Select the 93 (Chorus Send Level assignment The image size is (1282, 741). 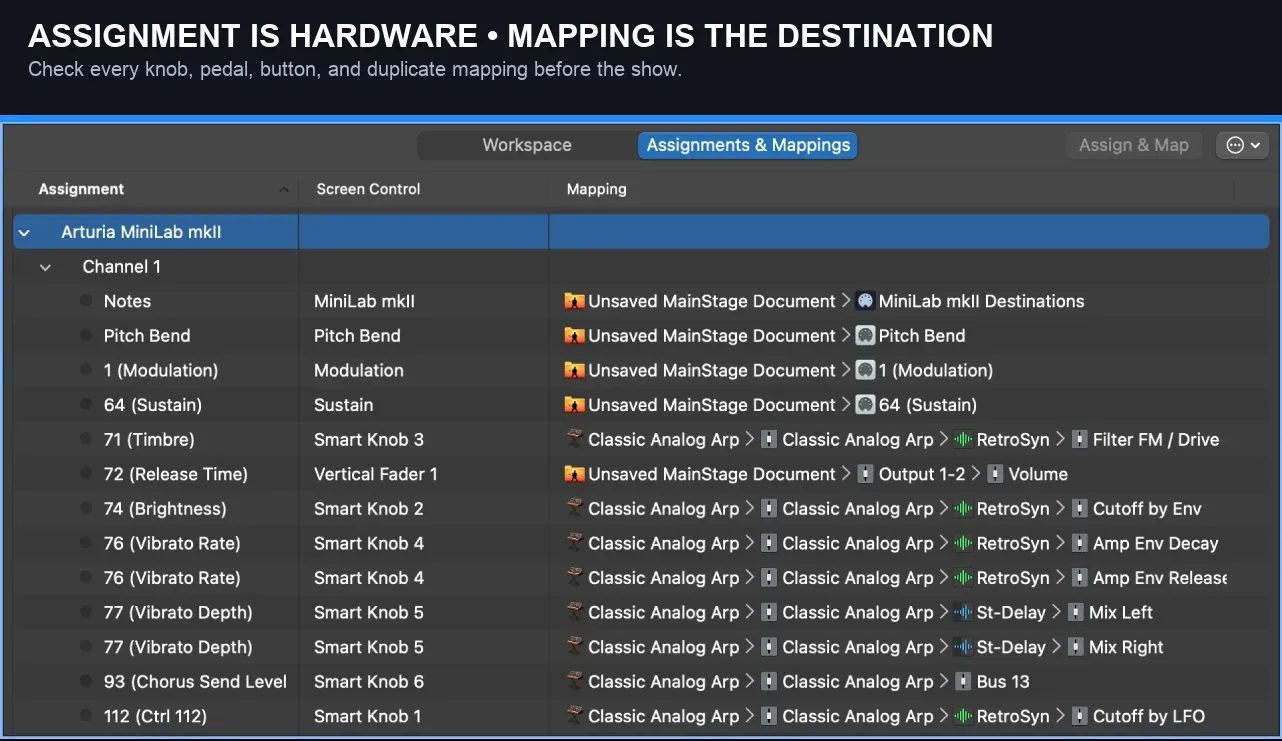pyautogui.click(x=195, y=681)
